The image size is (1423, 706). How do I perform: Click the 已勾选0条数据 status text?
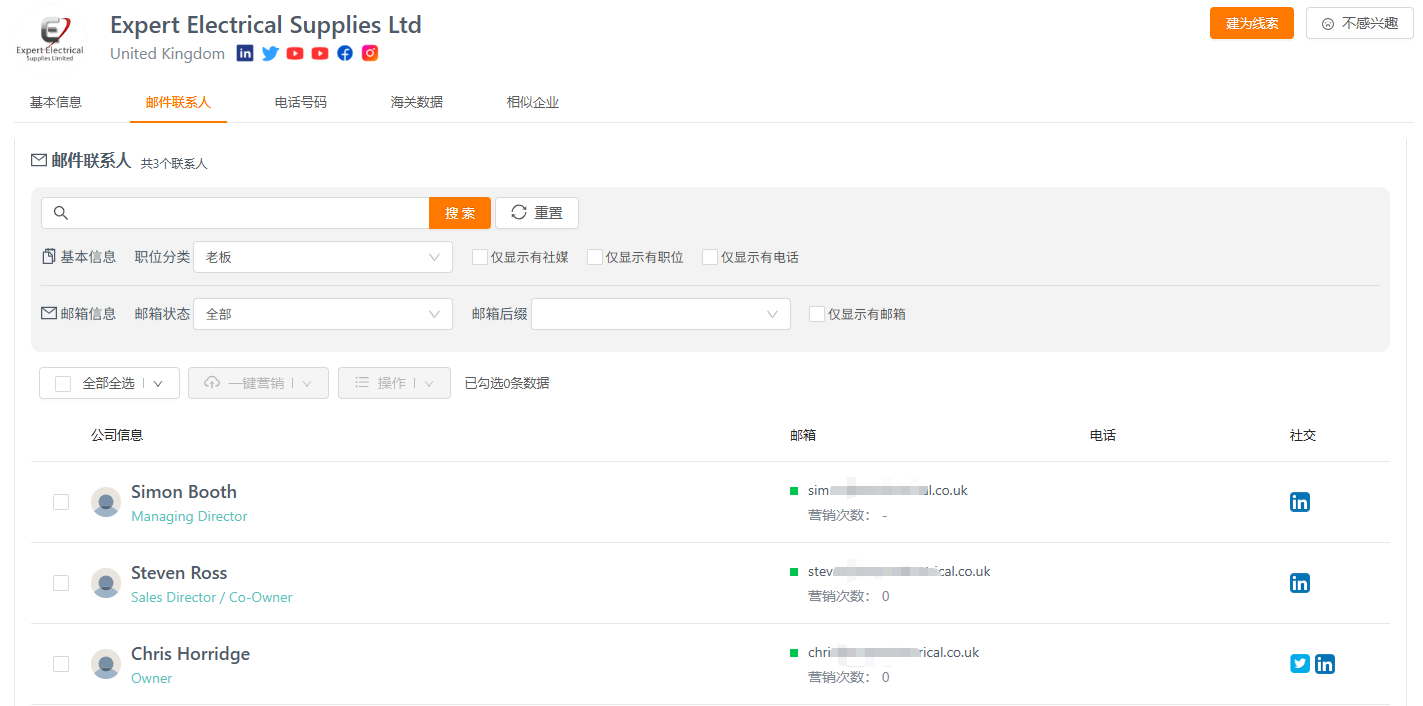pyautogui.click(x=507, y=383)
